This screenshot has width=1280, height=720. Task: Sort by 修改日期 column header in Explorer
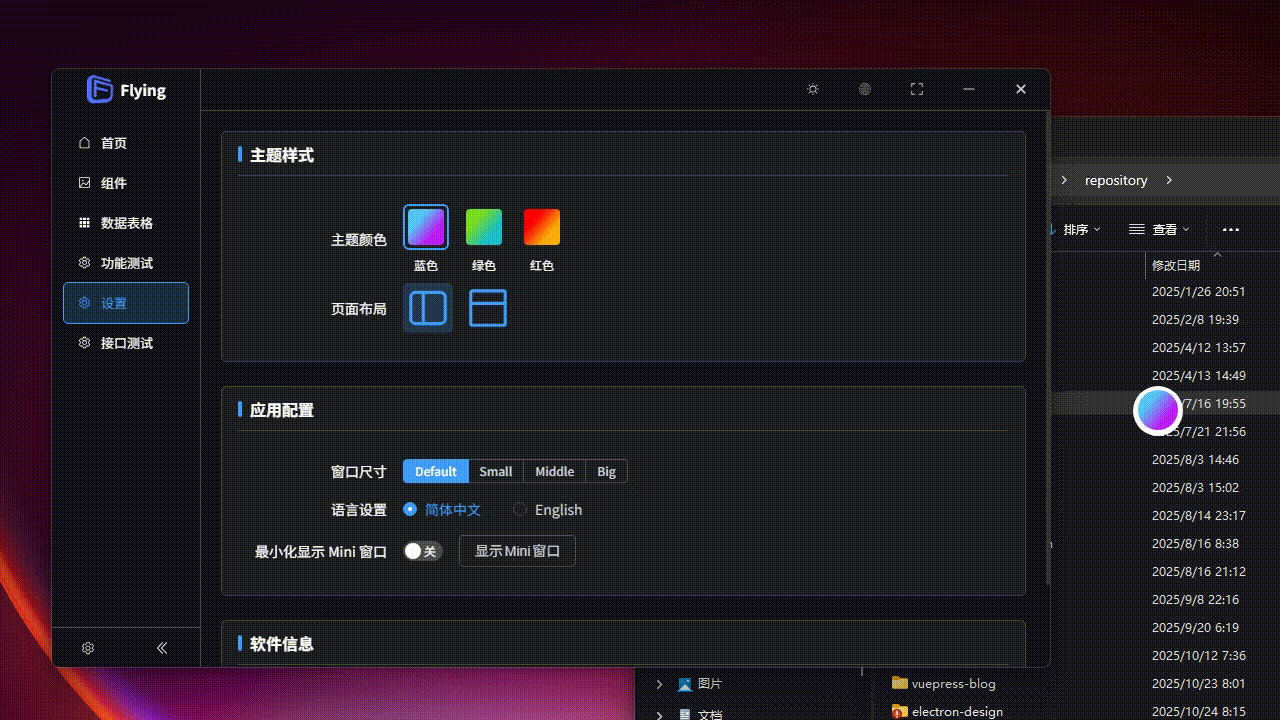(1176, 265)
